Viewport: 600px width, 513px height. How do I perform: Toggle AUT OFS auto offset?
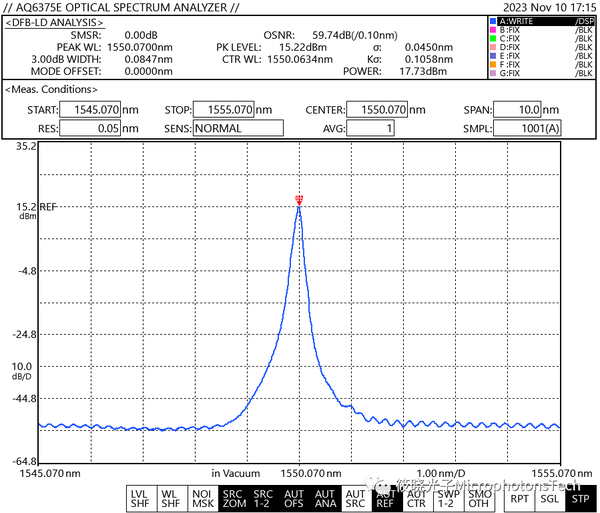coord(295,498)
